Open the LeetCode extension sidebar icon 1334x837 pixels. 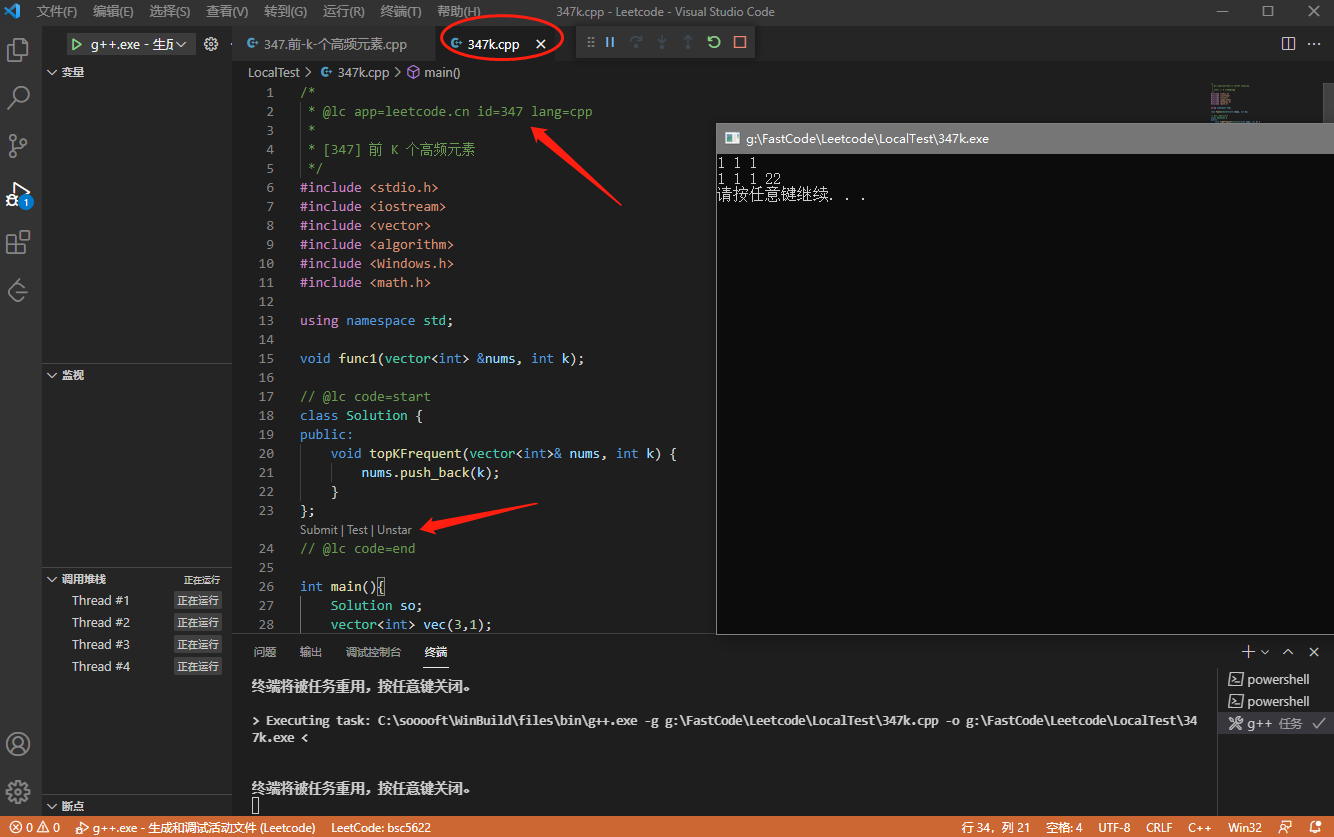coord(18,290)
